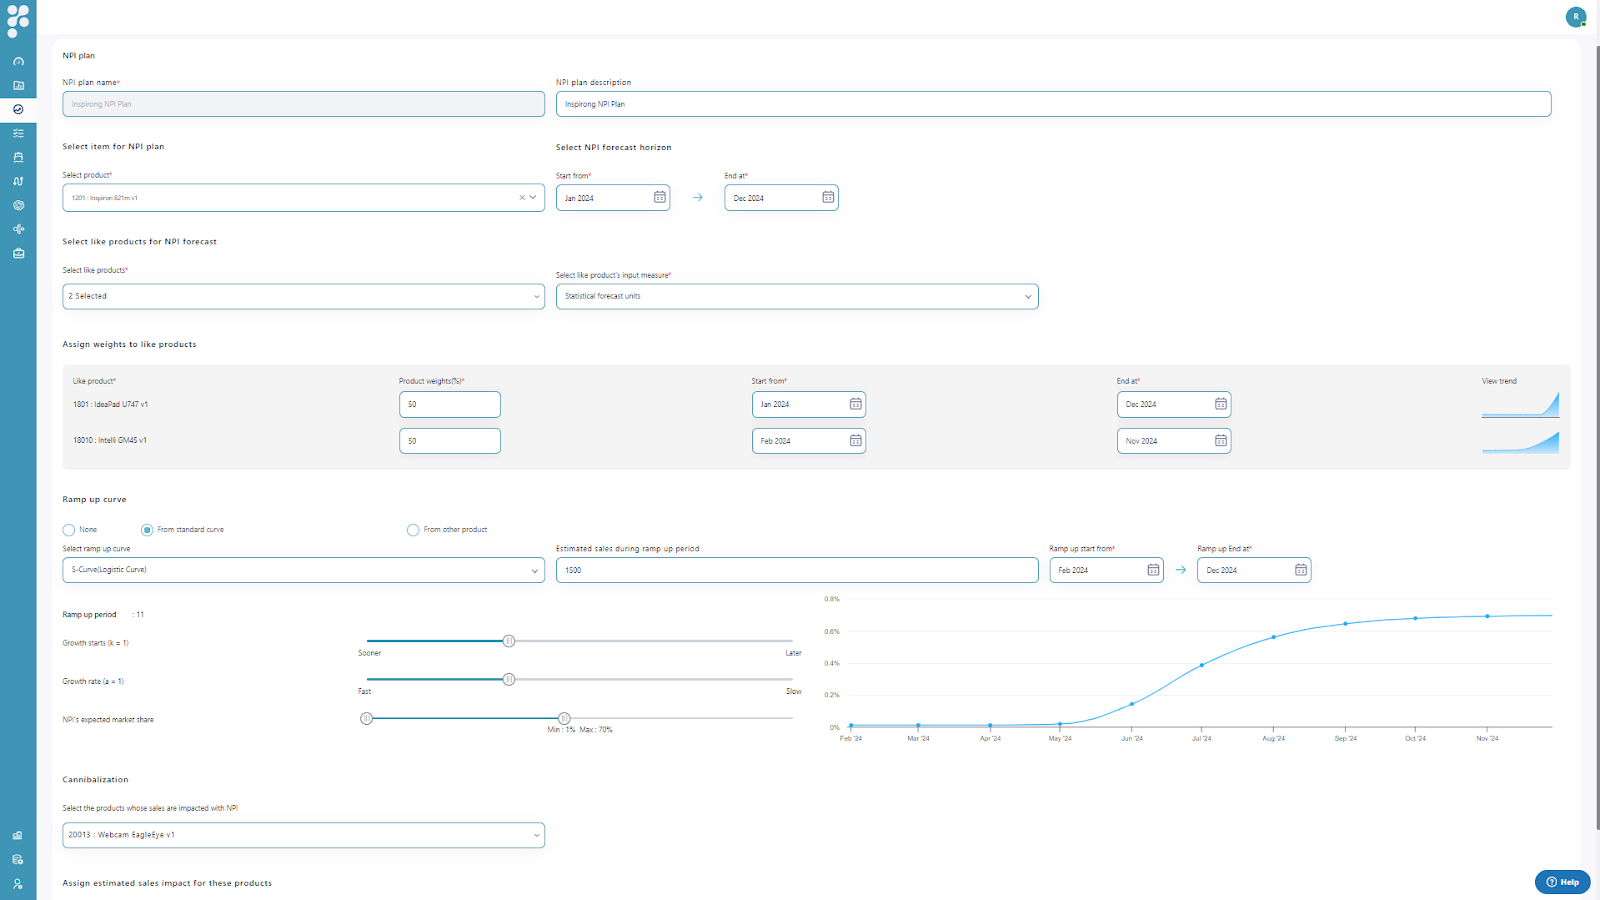1600x900 pixels.
Task: Open the user admin sidebar icon
Action: click(x=18, y=883)
